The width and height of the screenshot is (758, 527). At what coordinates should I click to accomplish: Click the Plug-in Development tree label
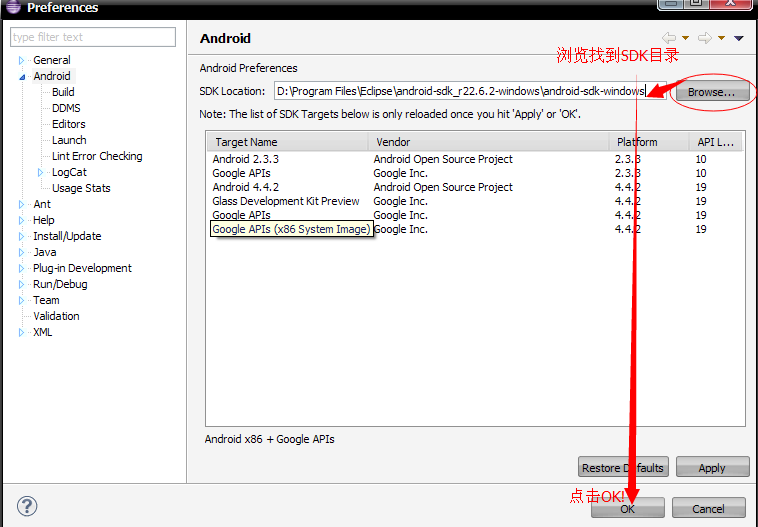point(82,268)
